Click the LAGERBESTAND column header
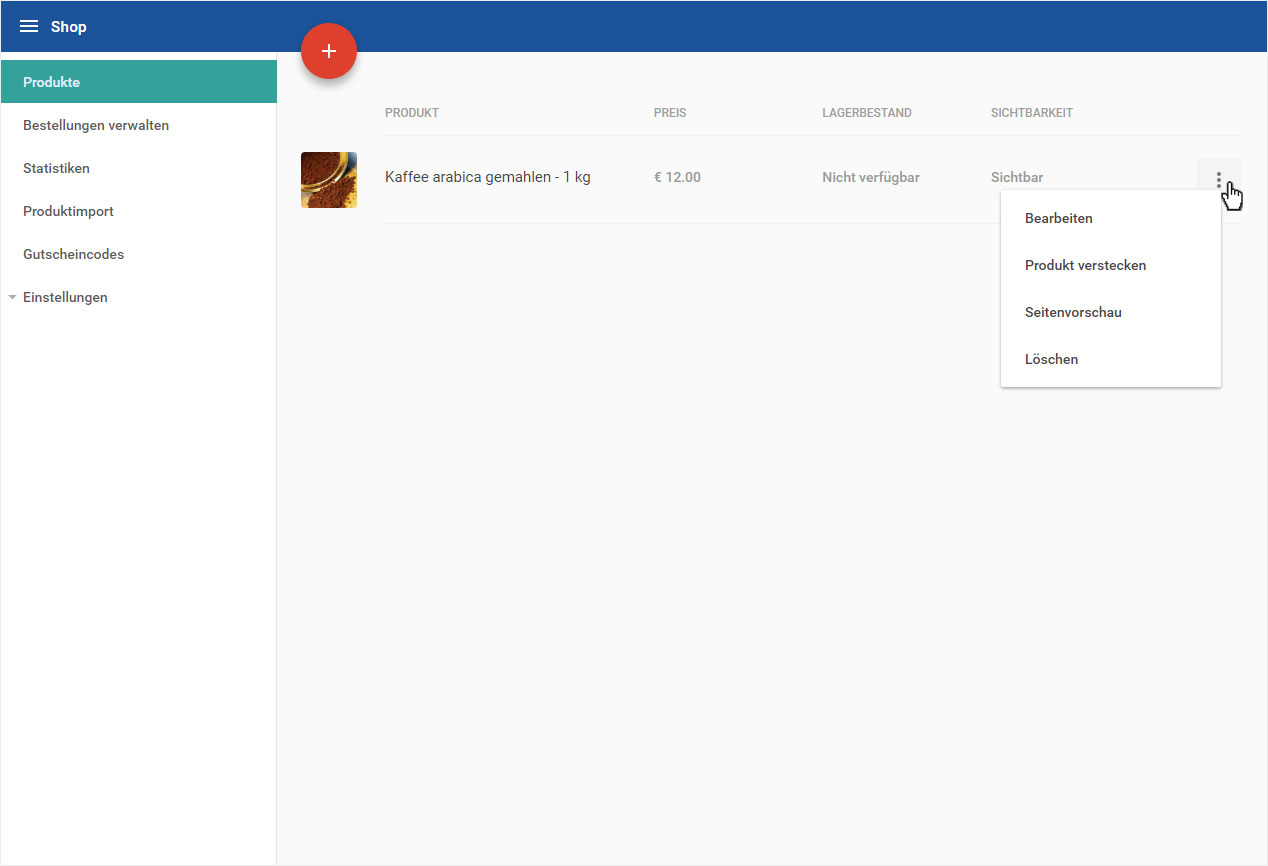Image resolution: width=1268 pixels, height=866 pixels. click(867, 113)
